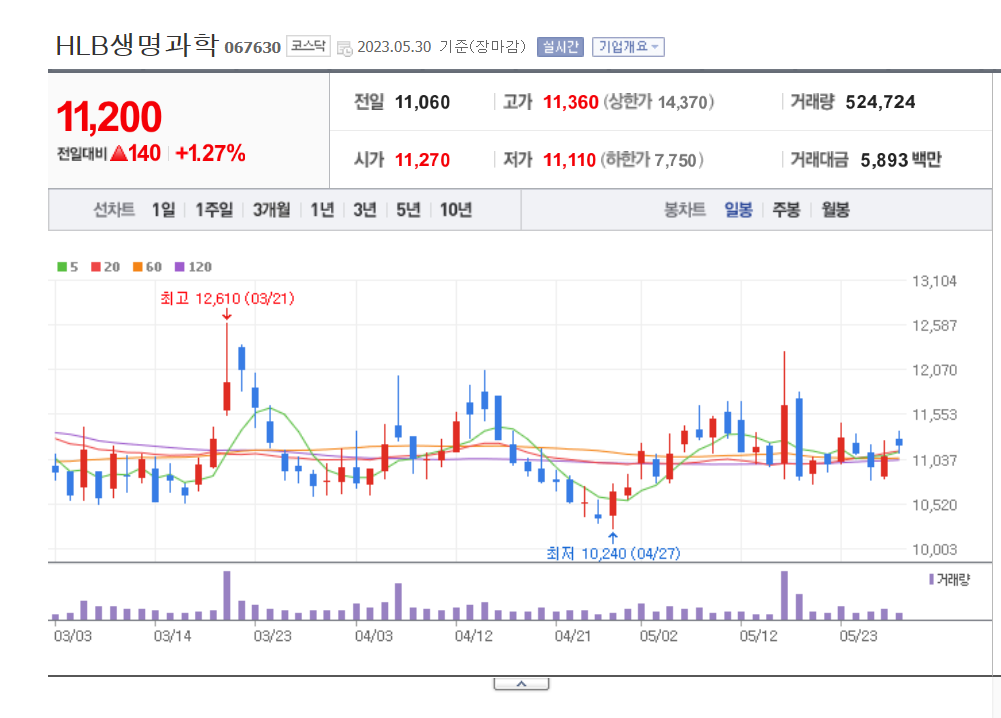Viewport: 1001px width, 718px height.
Task: Select the 1주일 line chart tab
Action: pos(214,209)
